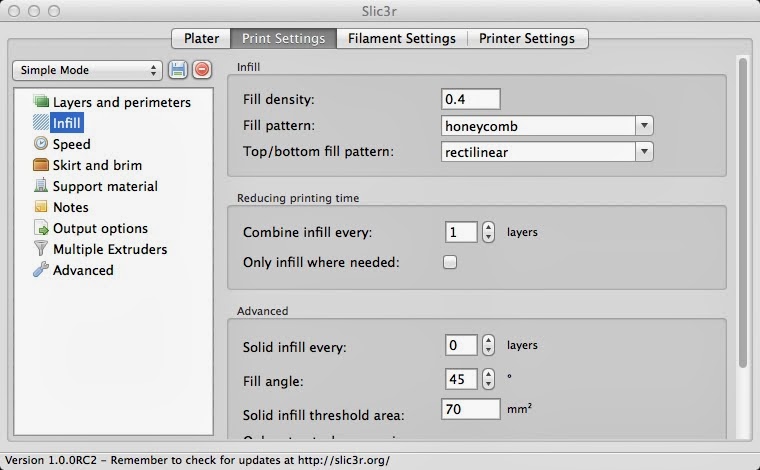The image size is (760, 470).
Task: Open the Notes settings page
Action: (71, 207)
